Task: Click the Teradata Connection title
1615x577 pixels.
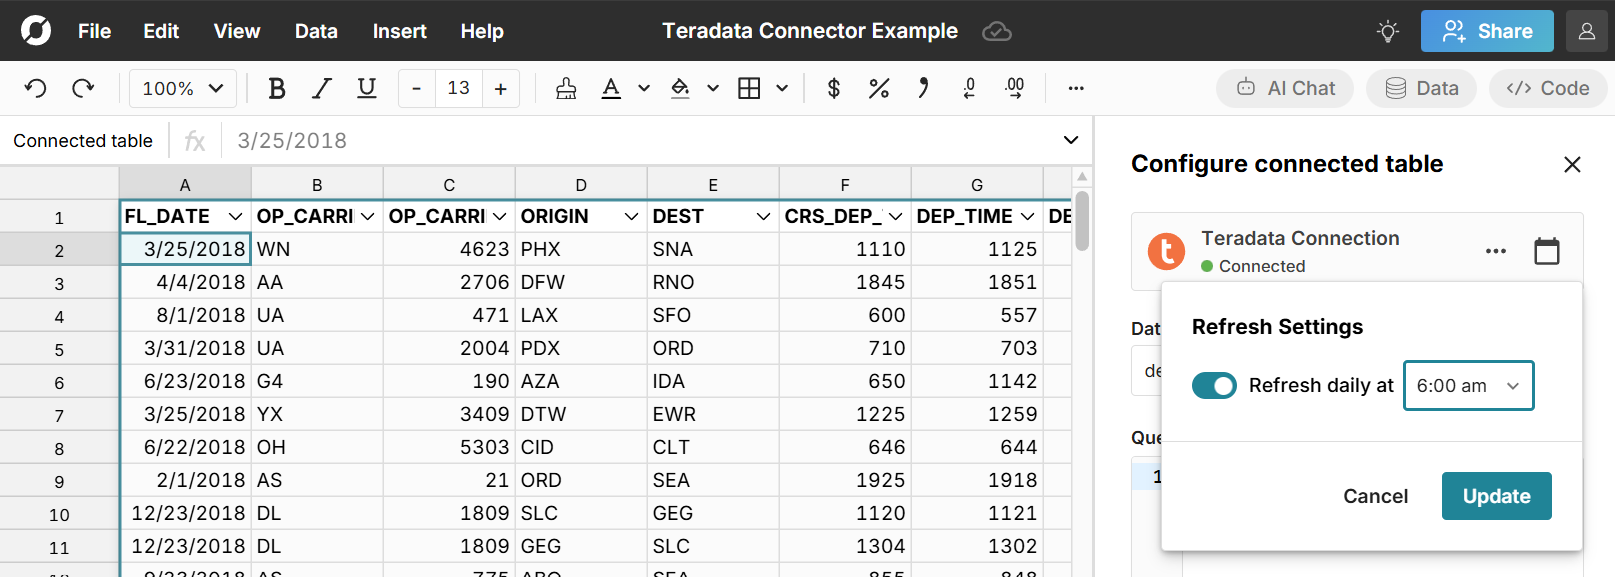Action: coord(1300,238)
